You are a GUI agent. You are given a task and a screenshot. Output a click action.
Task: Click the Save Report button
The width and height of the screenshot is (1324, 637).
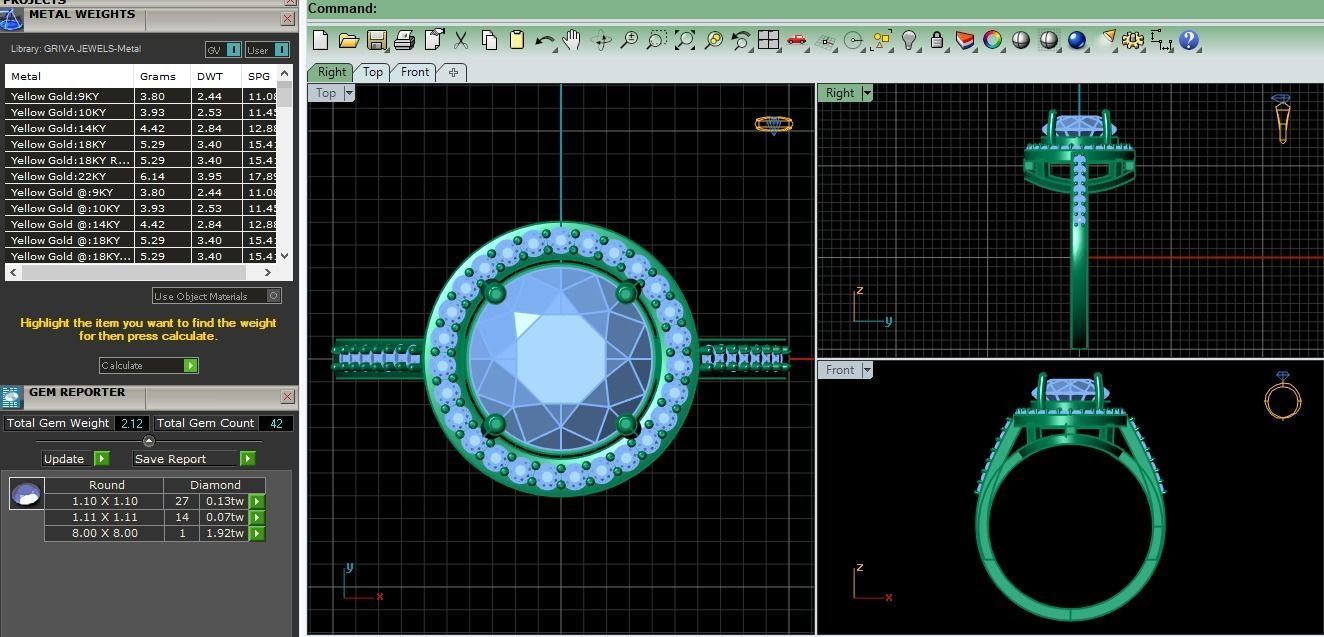tap(194, 459)
